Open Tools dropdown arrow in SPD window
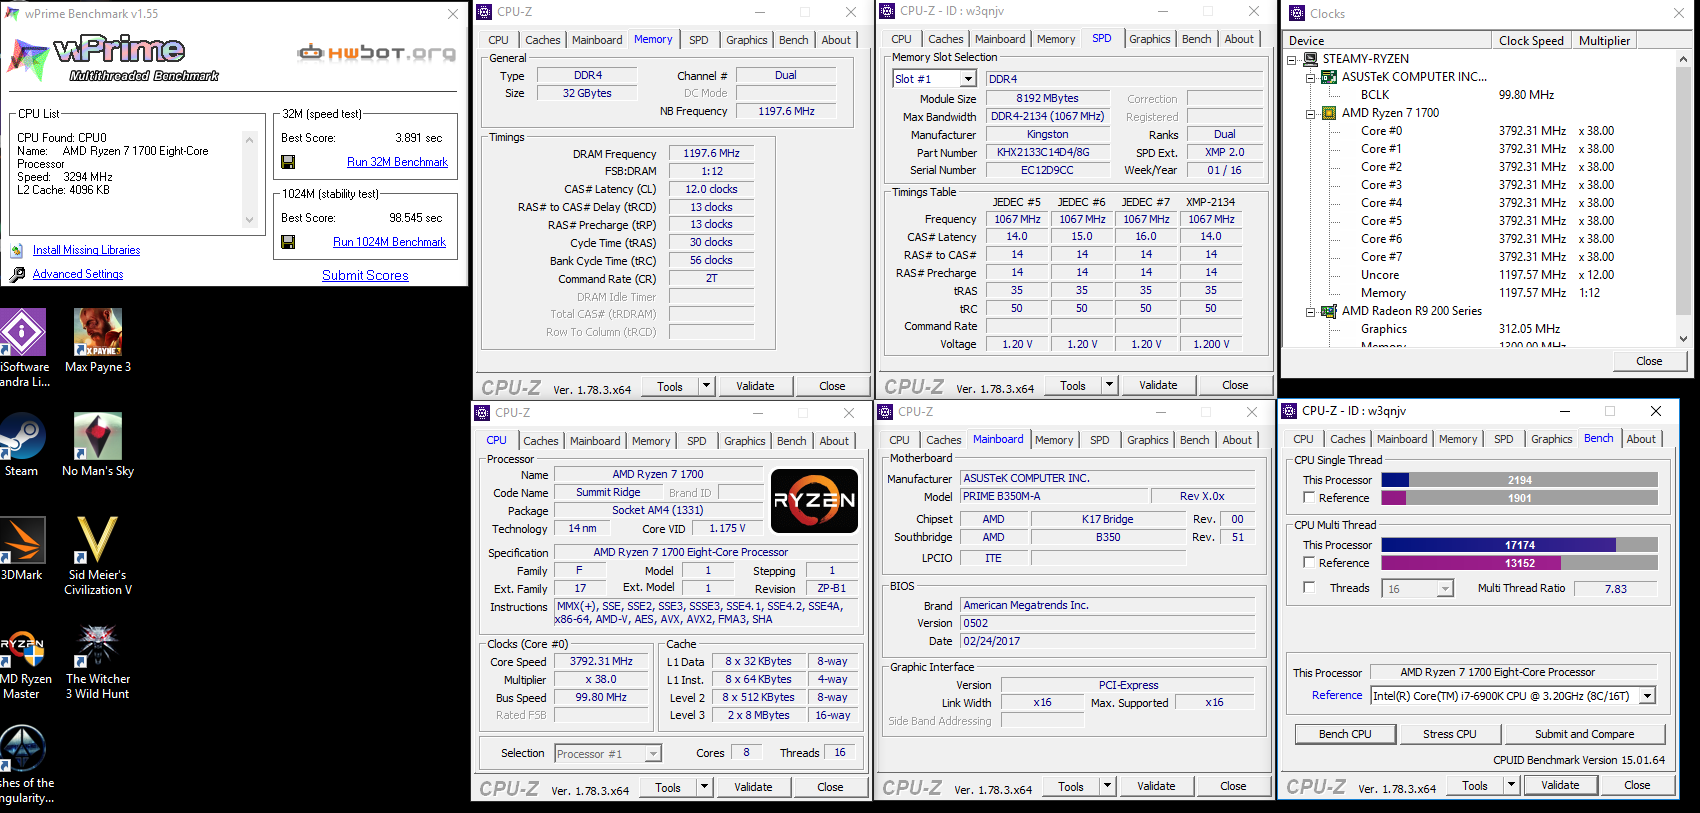1700x813 pixels. (x=1109, y=385)
